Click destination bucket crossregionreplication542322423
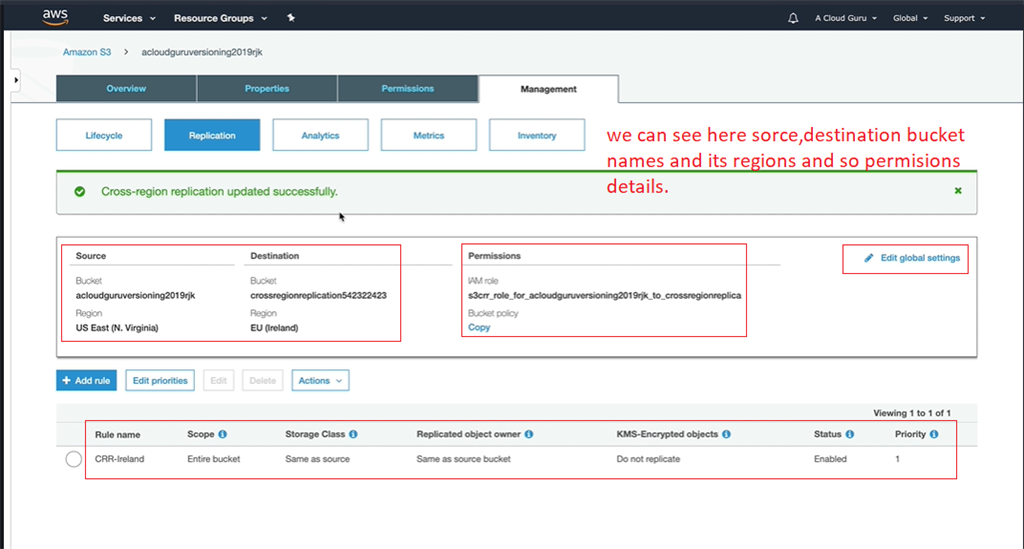The width and height of the screenshot is (1024, 549). click(318, 295)
